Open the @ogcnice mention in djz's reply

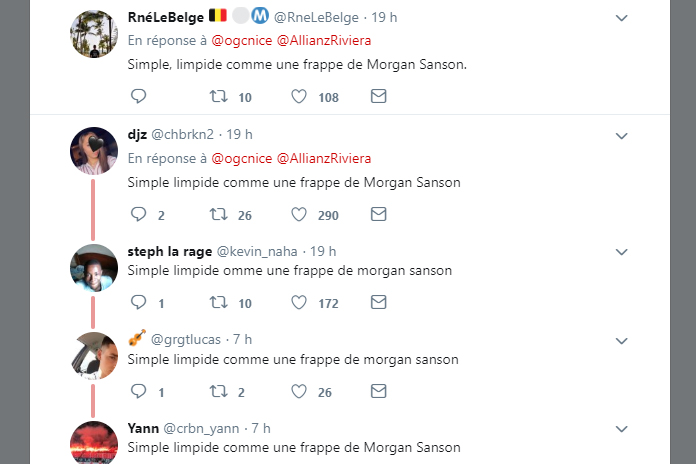[x=241, y=159]
